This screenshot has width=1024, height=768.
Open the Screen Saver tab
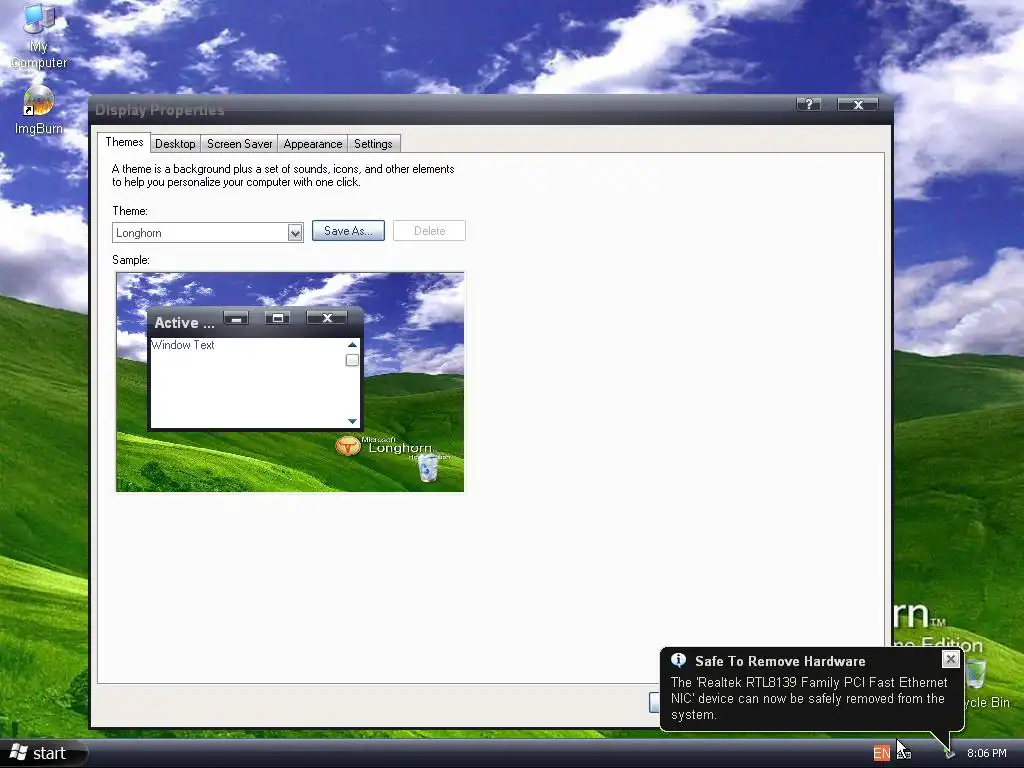tap(240, 144)
